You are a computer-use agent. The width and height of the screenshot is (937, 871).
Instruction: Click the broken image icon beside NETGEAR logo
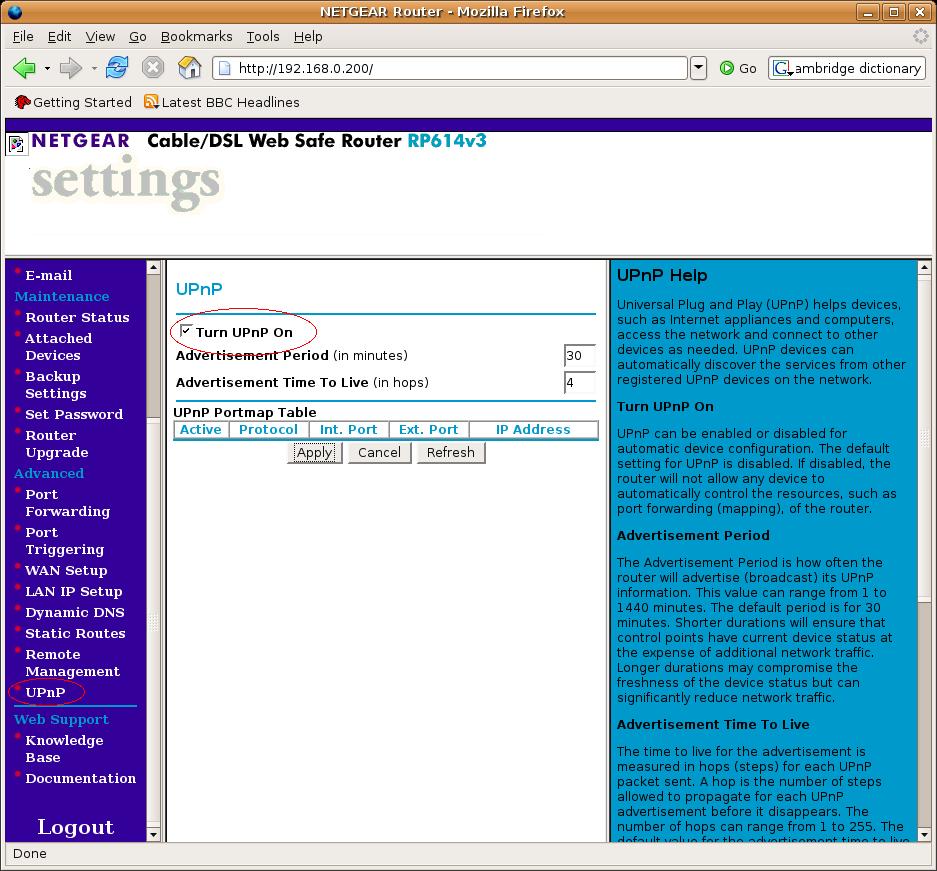pyautogui.click(x=16, y=144)
